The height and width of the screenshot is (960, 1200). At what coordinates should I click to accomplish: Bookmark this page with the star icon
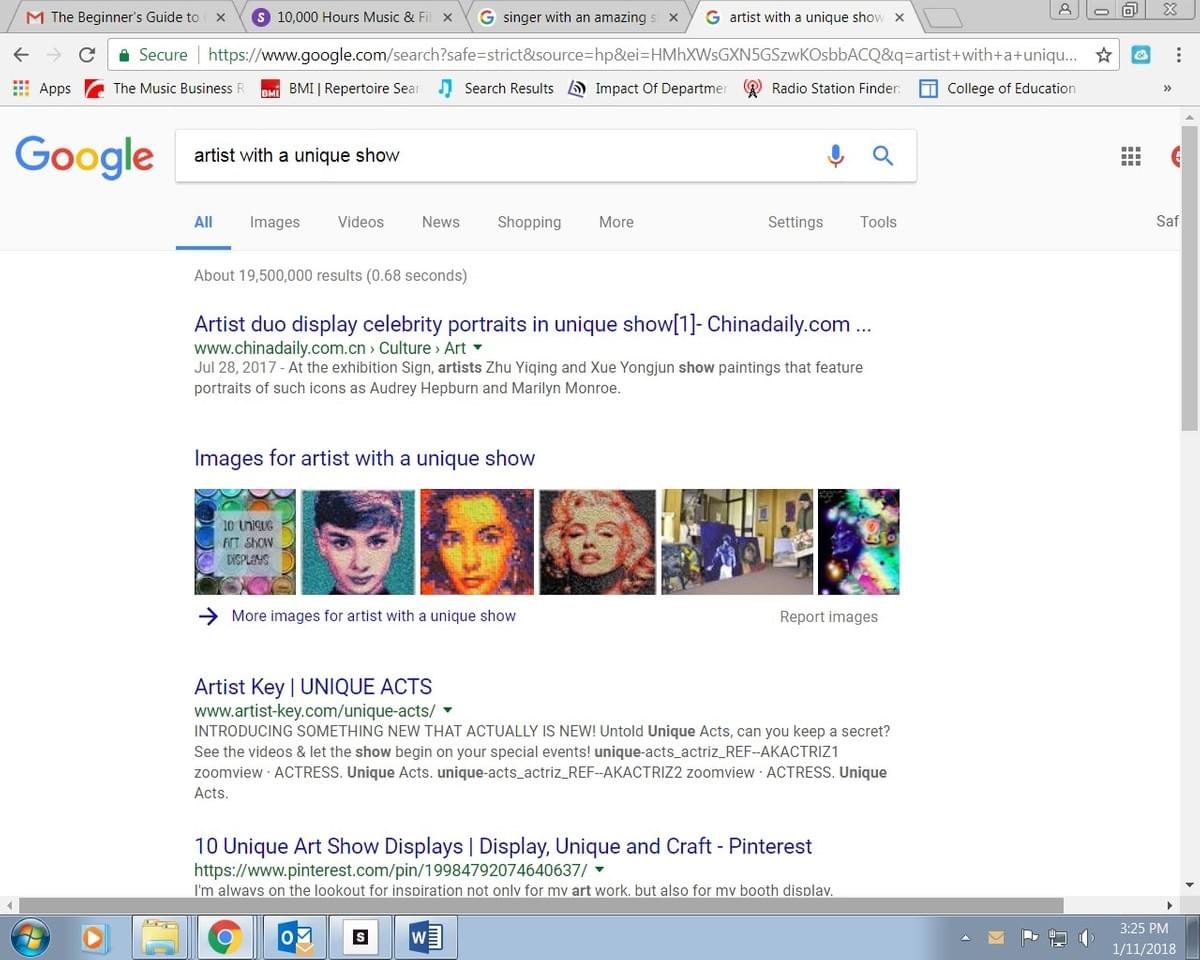click(1104, 55)
